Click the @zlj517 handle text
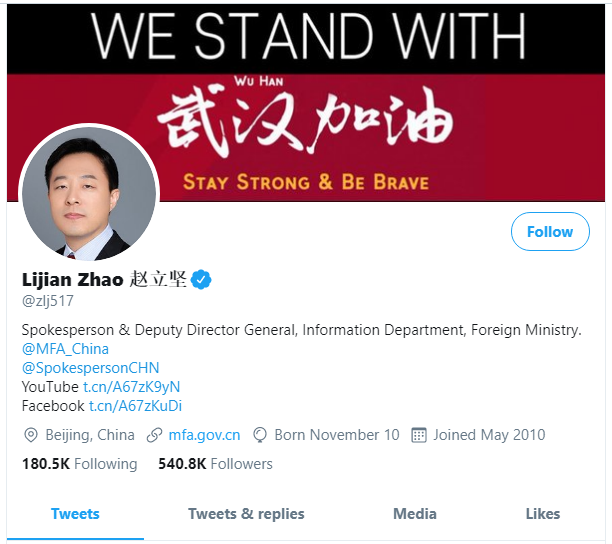 48,301
